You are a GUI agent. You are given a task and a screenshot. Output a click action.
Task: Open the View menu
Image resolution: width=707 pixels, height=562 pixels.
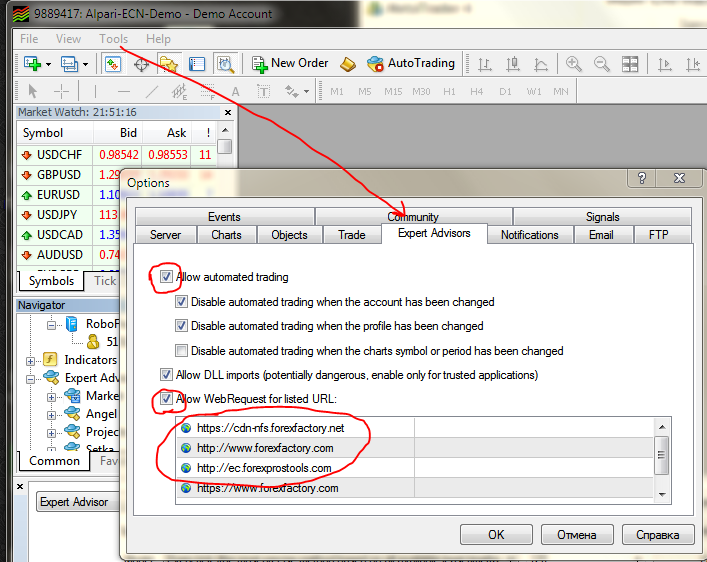click(x=68, y=39)
